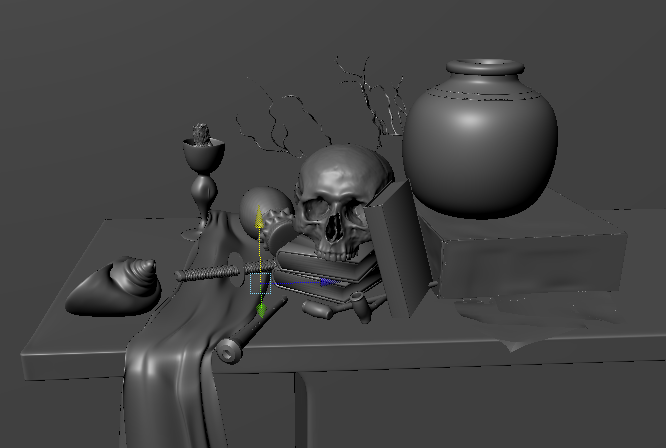The height and width of the screenshot is (448, 666).
Task: Click the yellow upward arrow of the move gizmo
Action: 259,217
